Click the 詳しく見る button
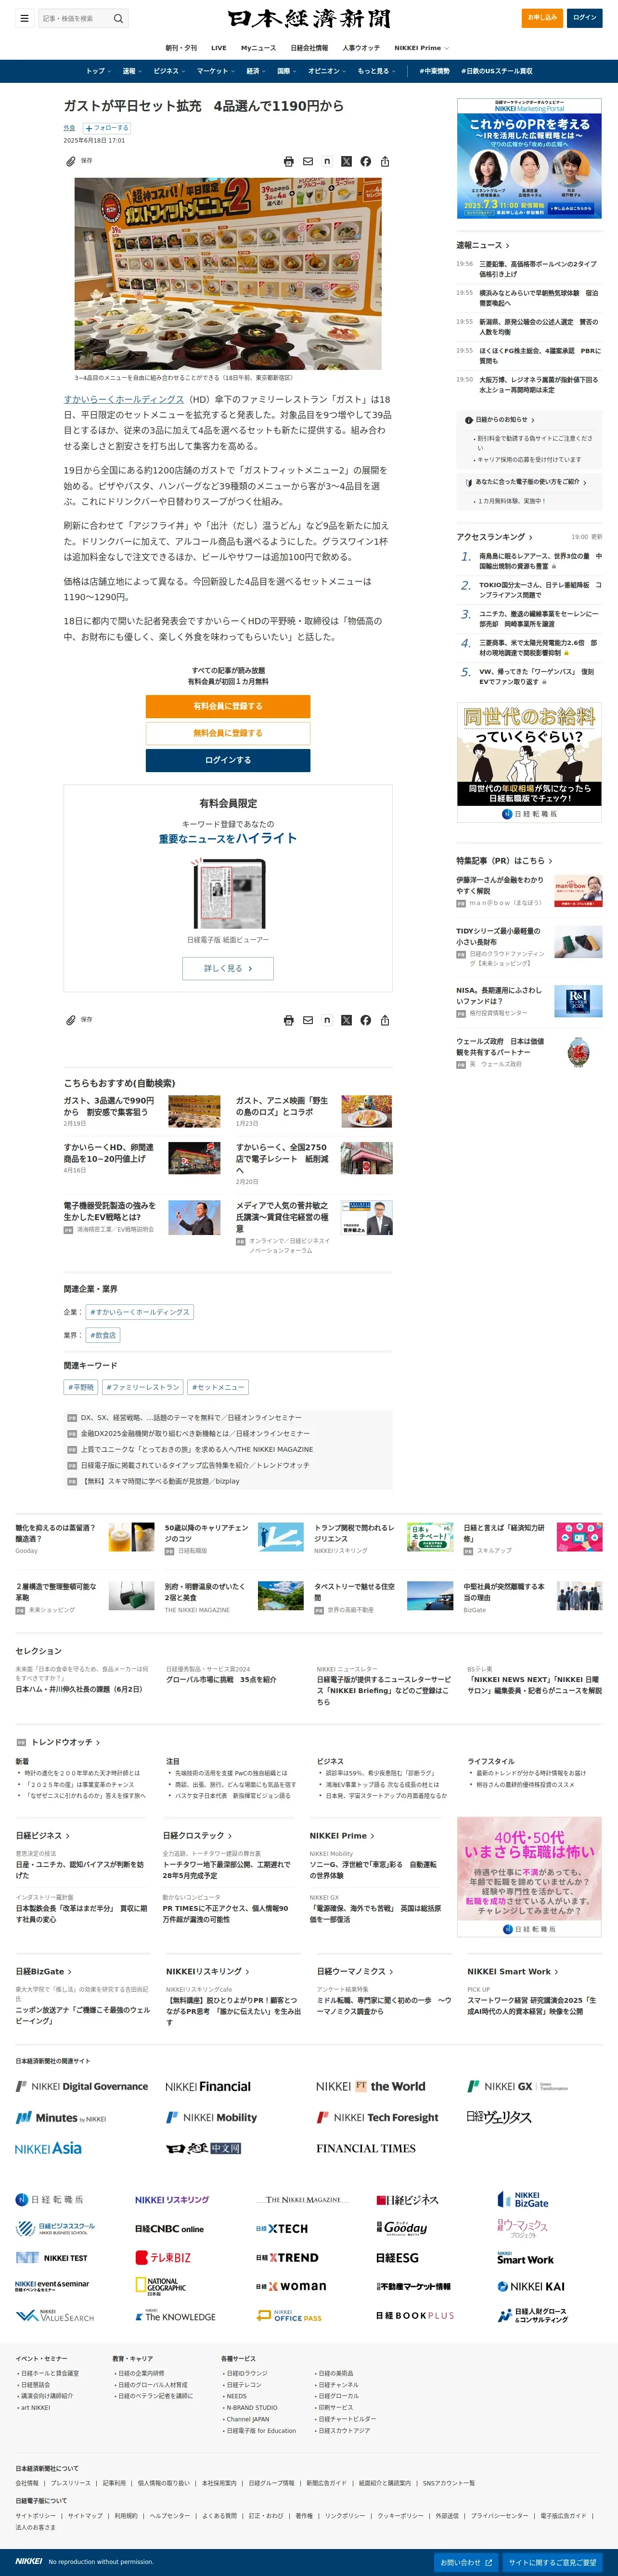This screenshot has height=2576, width=618. 228,968
